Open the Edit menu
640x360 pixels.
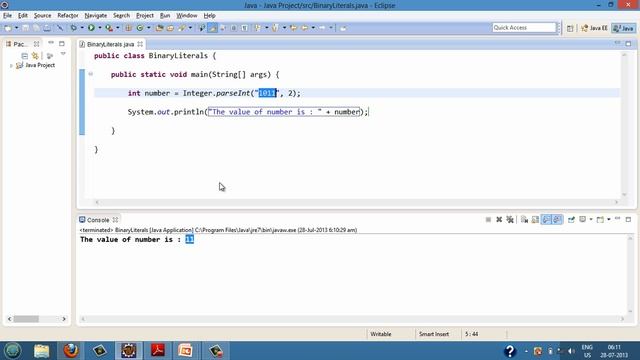point(23,16)
